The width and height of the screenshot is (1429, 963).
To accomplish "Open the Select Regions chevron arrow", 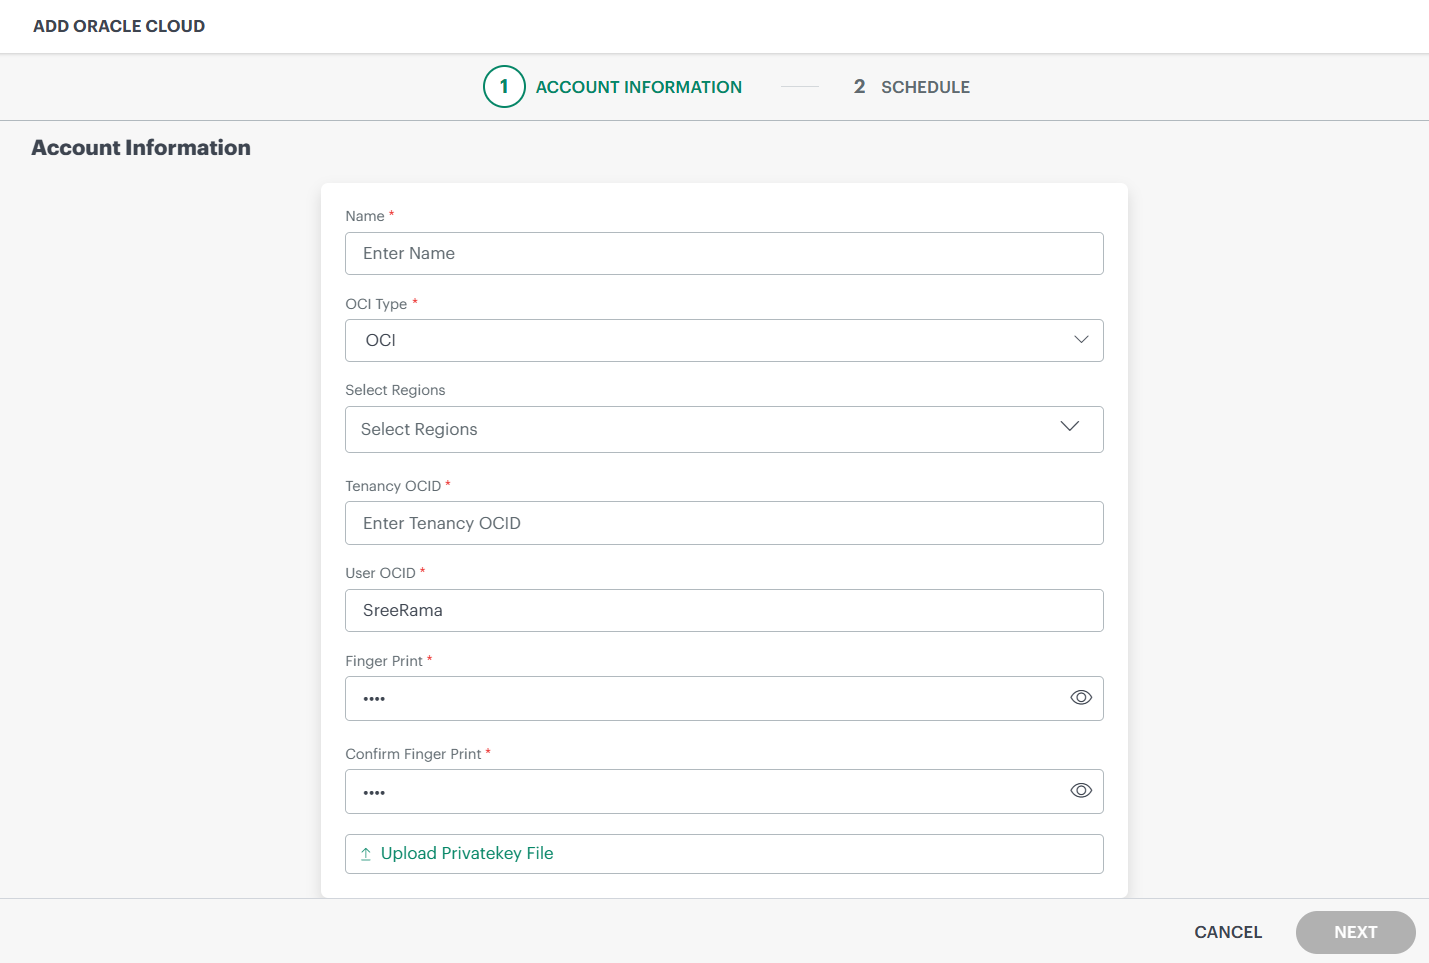I will point(1069,427).
